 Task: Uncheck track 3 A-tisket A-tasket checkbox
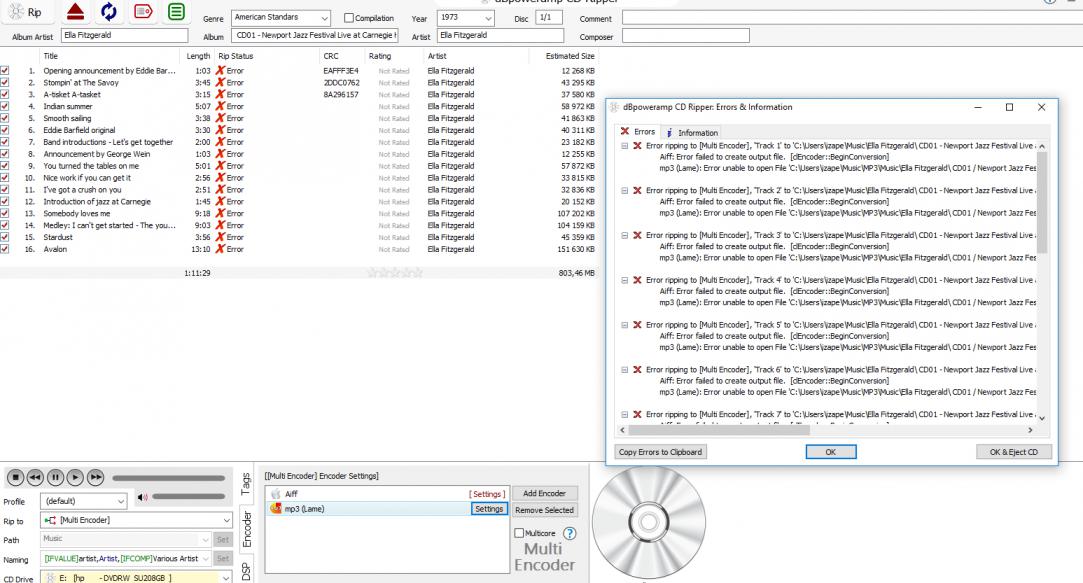pos(5,94)
